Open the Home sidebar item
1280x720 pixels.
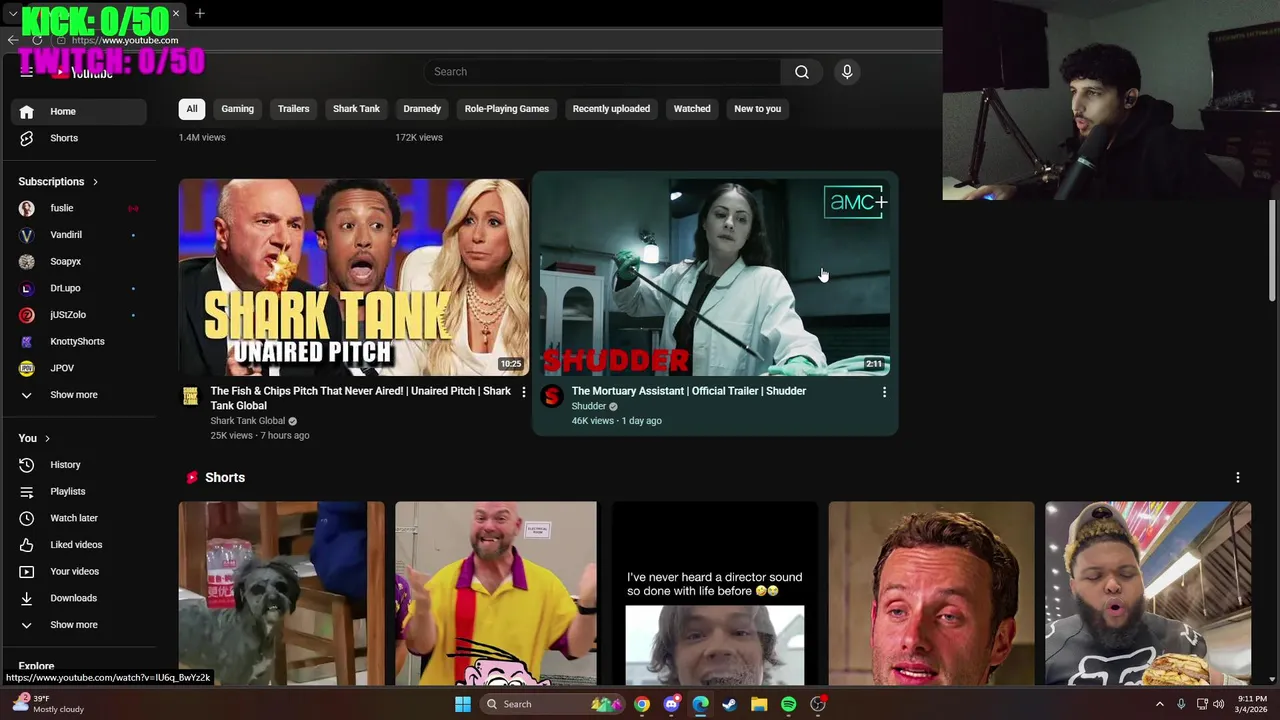coord(79,111)
